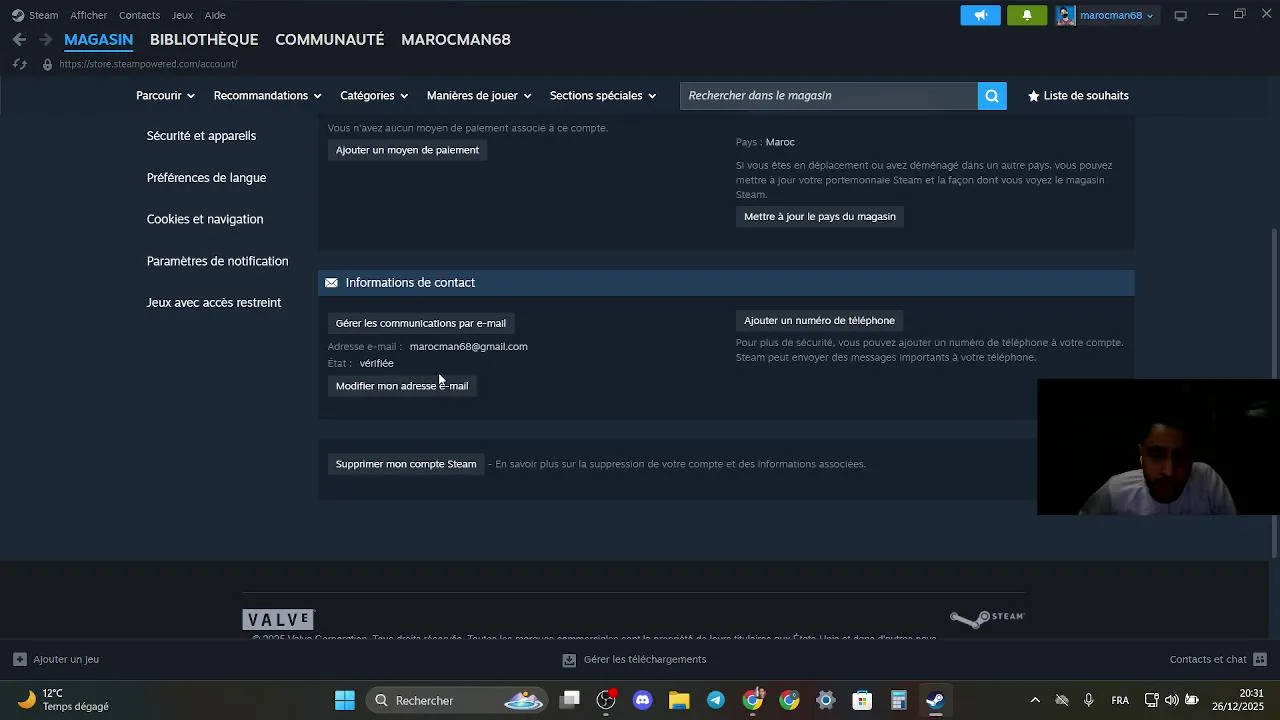Click Modifier mon adresse e-mail
Image resolution: width=1280 pixels, height=720 pixels.
pos(402,386)
